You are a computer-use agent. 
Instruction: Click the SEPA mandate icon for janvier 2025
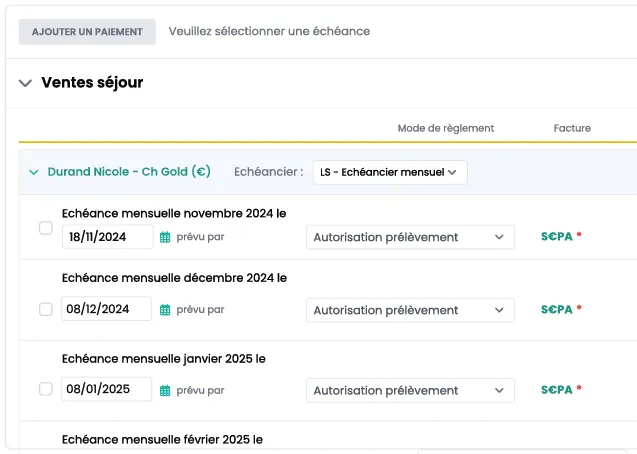557,390
